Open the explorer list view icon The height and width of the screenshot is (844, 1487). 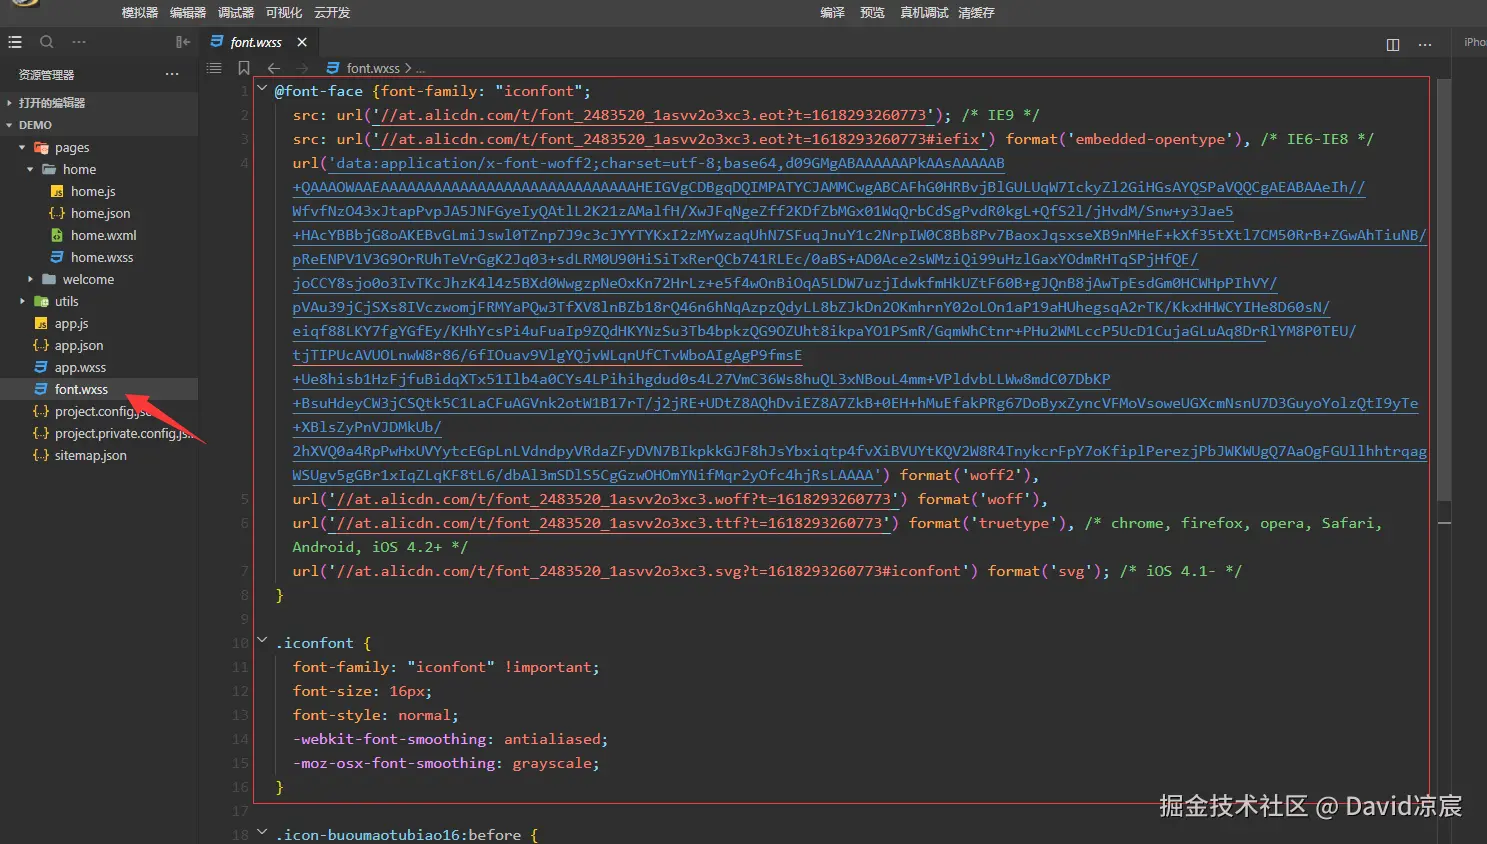pyautogui.click(x=15, y=42)
